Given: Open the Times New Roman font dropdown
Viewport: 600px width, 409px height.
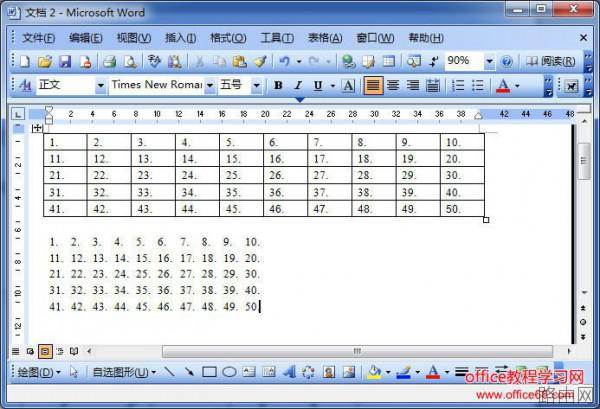Looking at the screenshot, I should click(210, 85).
